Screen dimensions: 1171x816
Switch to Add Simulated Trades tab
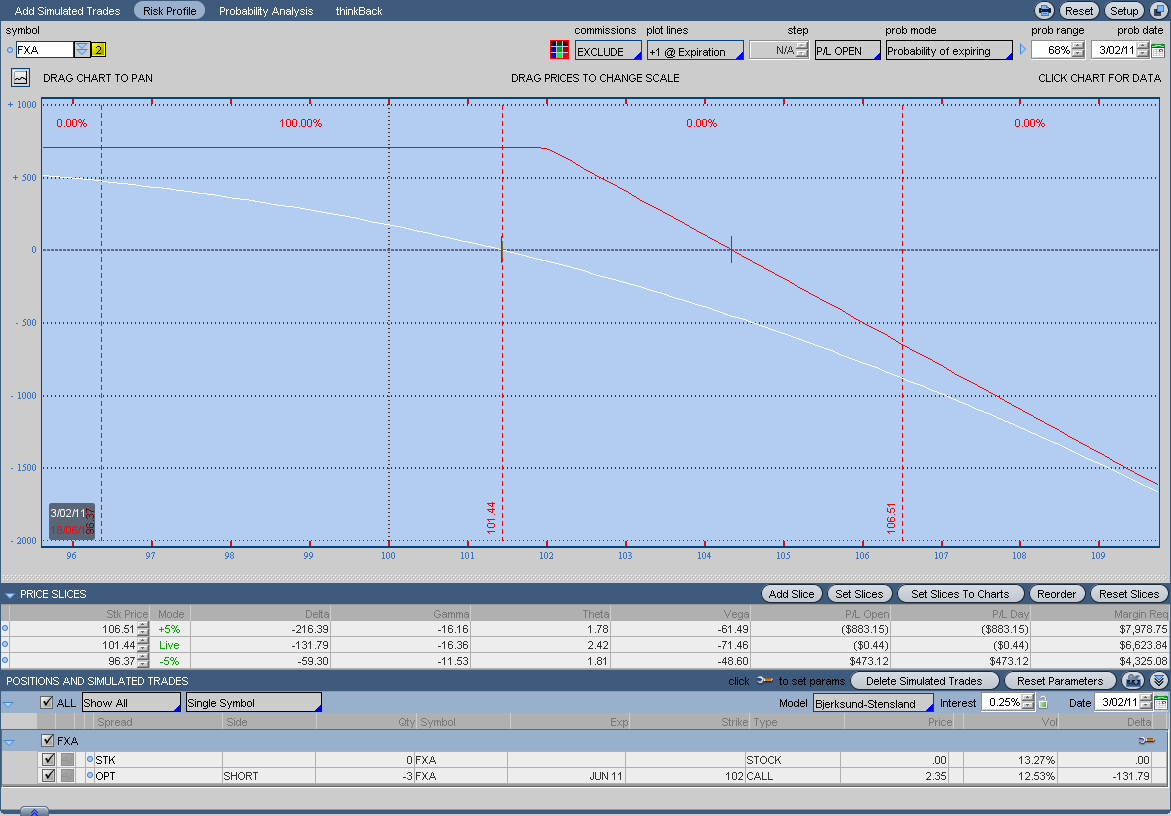[x=67, y=11]
